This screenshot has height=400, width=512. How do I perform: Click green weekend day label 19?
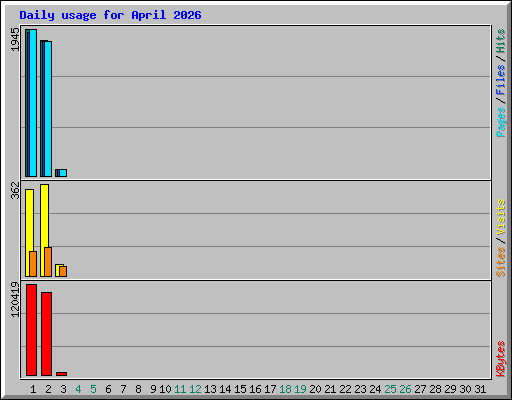click(300, 389)
